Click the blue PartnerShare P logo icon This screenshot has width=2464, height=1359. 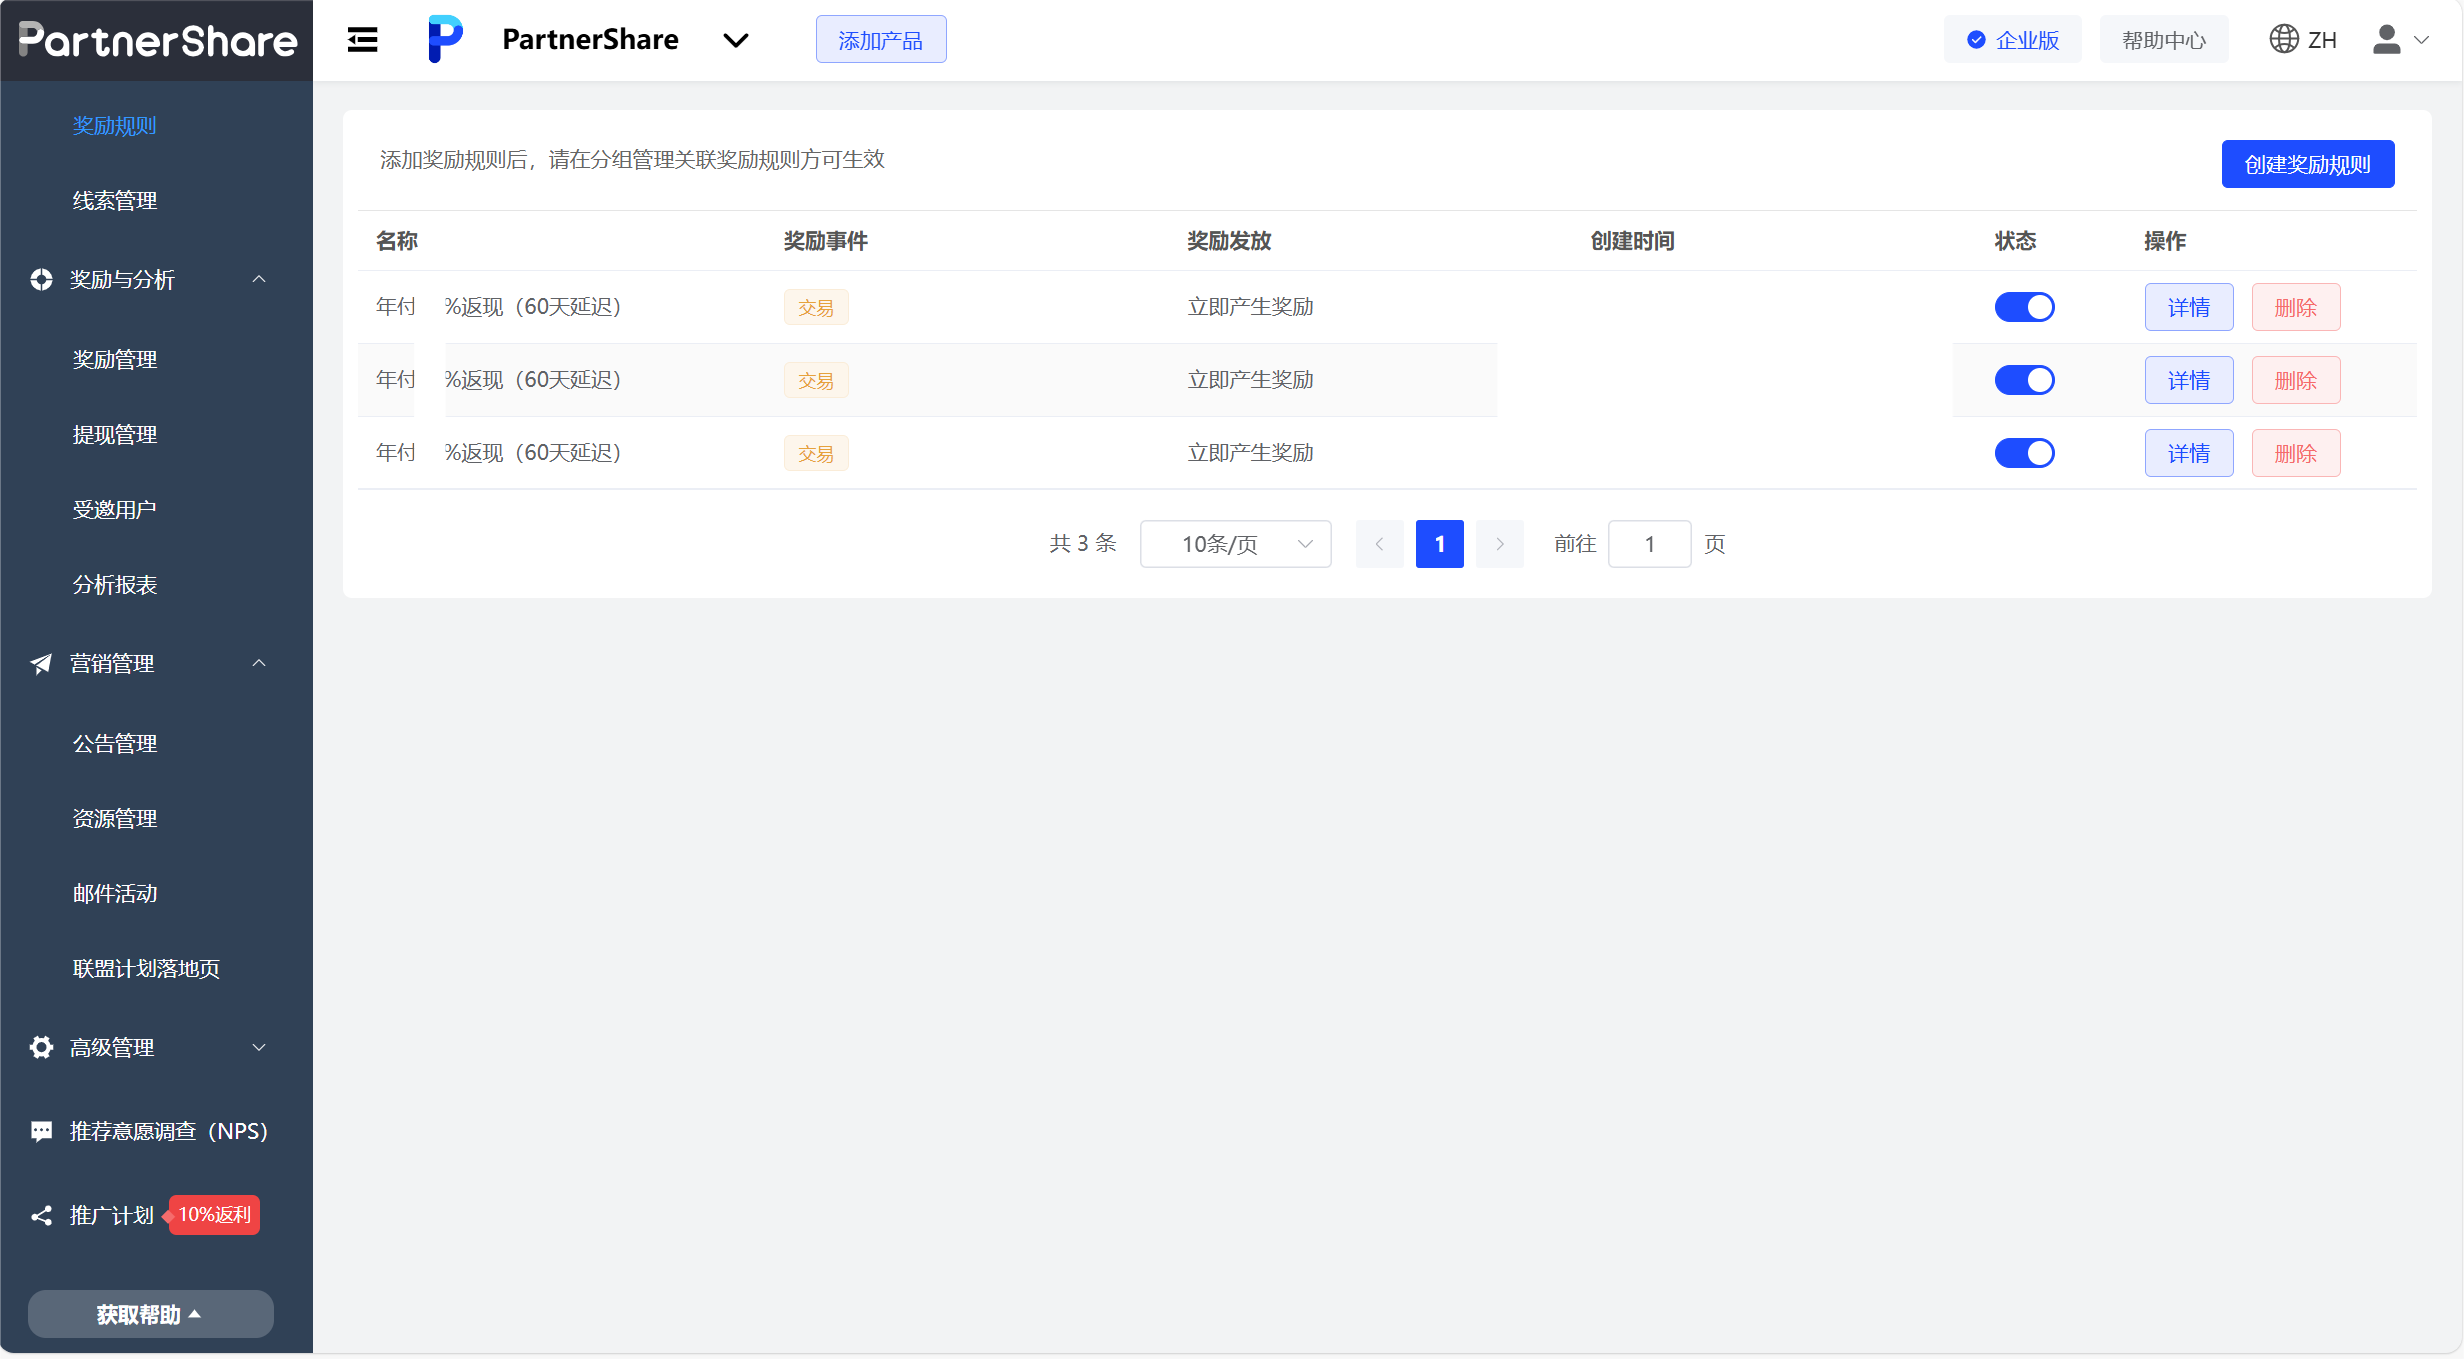pyautogui.click(x=445, y=39)
